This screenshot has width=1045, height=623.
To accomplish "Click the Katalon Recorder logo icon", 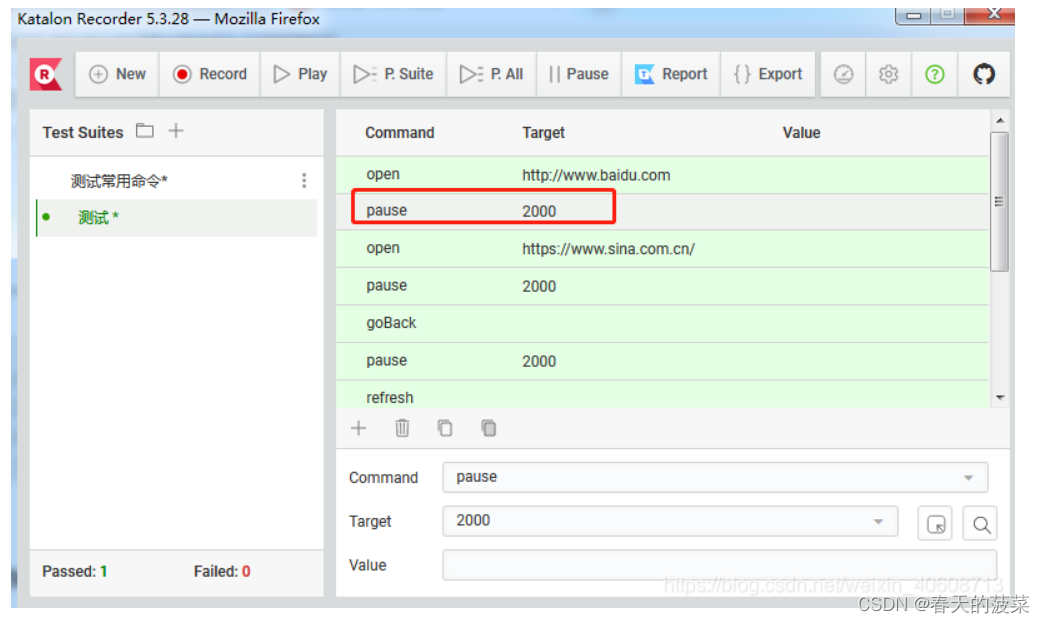I will click(46, 74).
